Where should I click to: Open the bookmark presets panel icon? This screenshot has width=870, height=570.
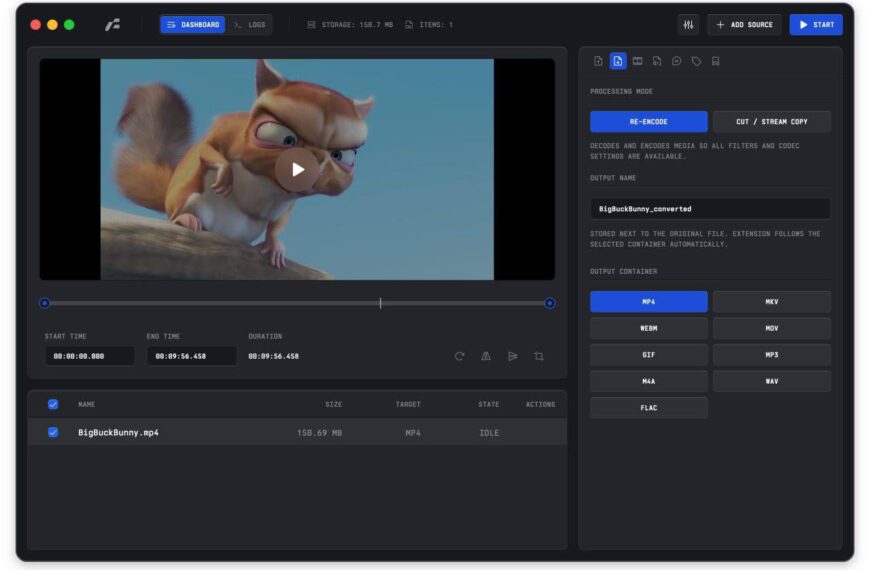pyautogui.click(x=716, y=61)
